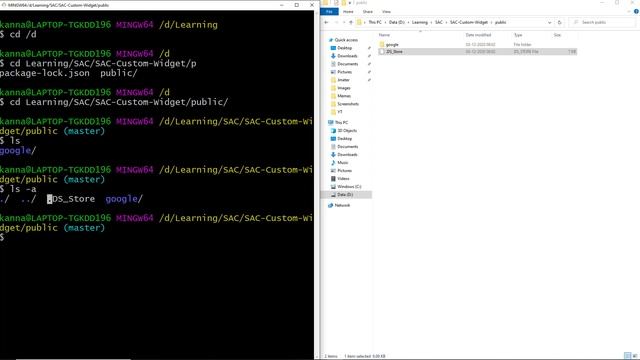Switch to details view icon in status bar
Screen dimensions: 640x360
tap(628, 356)
